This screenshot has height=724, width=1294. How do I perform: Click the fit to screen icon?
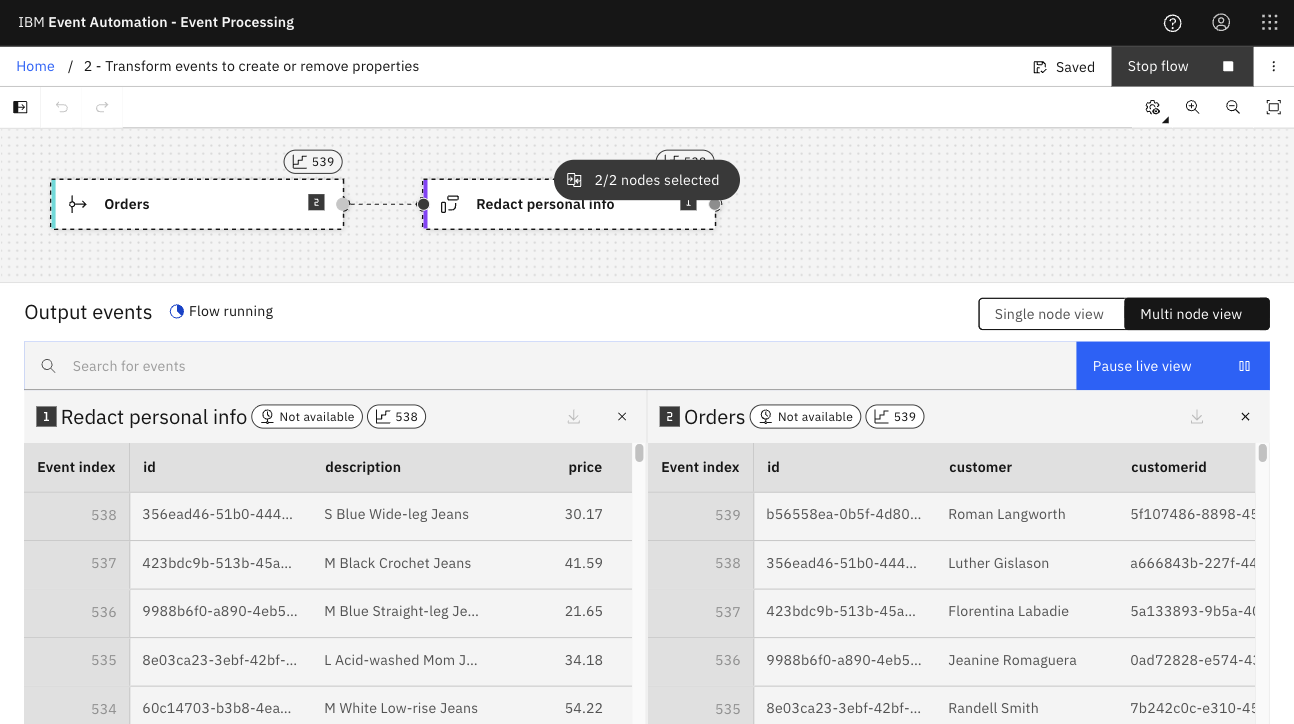point(1273,107)
